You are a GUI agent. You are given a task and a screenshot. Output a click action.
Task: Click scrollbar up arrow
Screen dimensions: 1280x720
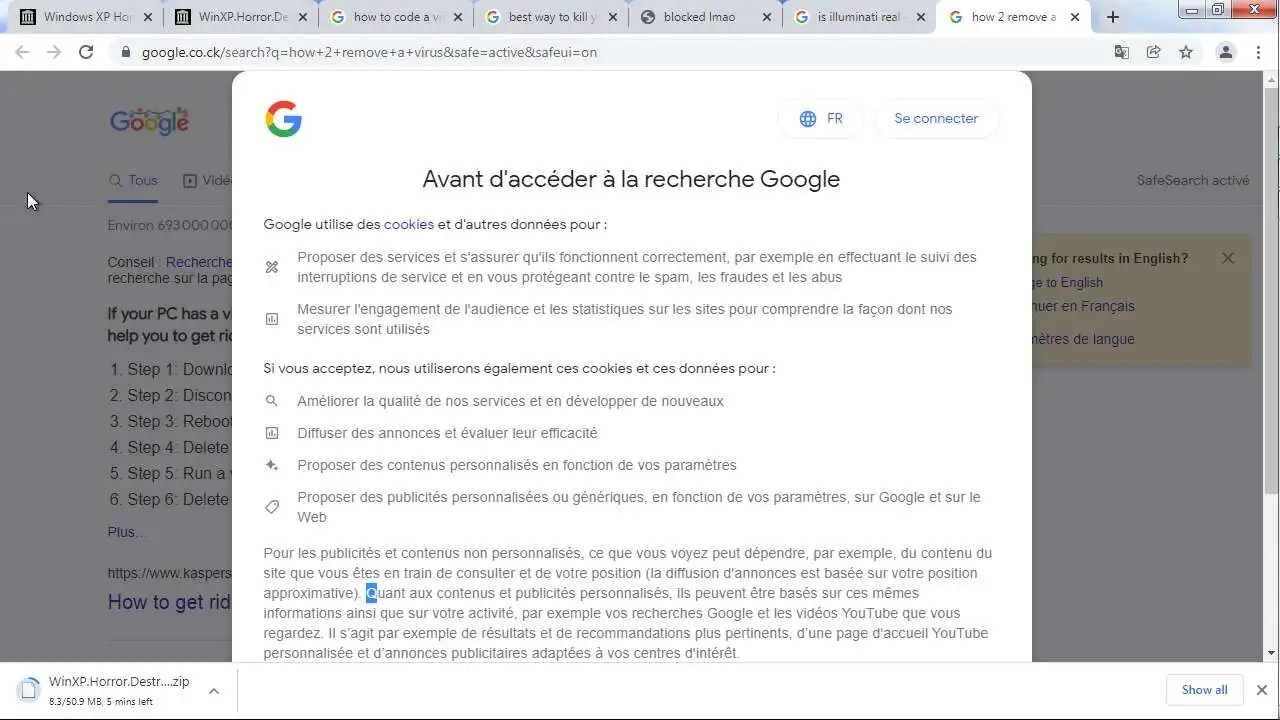click(1271, 78)
